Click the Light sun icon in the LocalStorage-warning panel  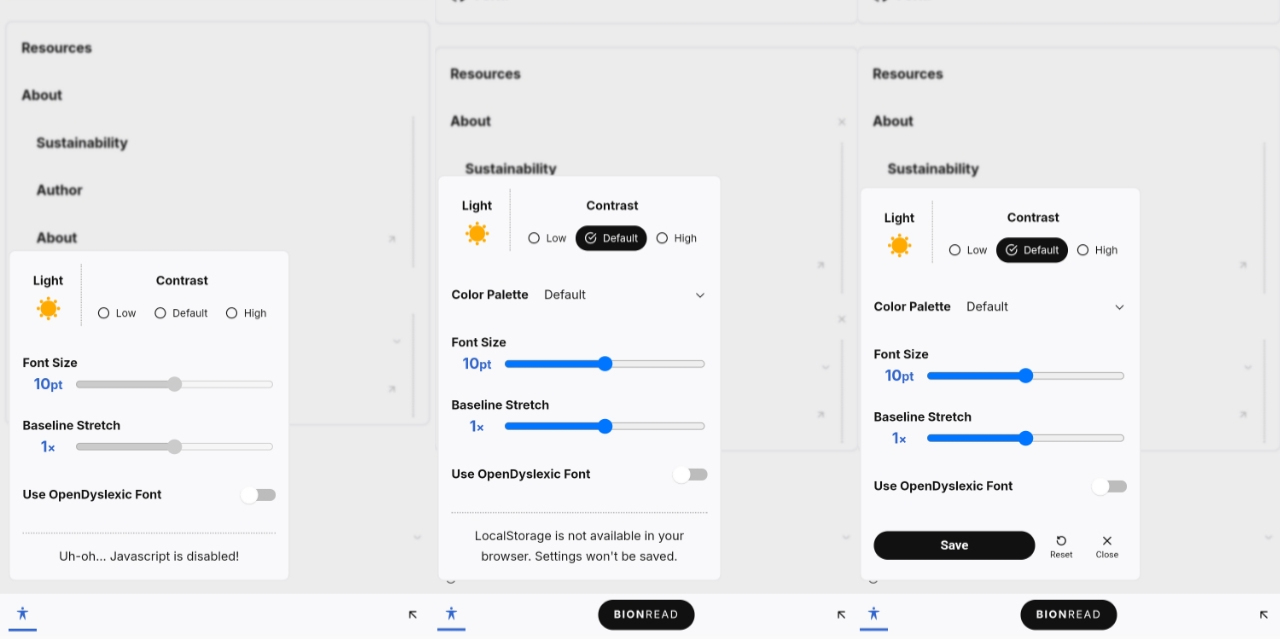click(477, 233)
